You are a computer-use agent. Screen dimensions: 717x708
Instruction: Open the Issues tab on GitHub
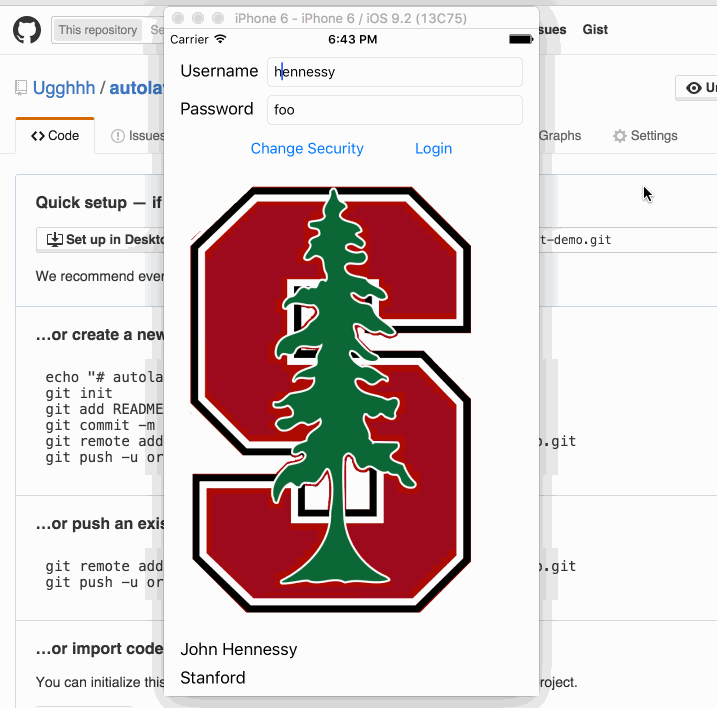[x=137, y=136]
